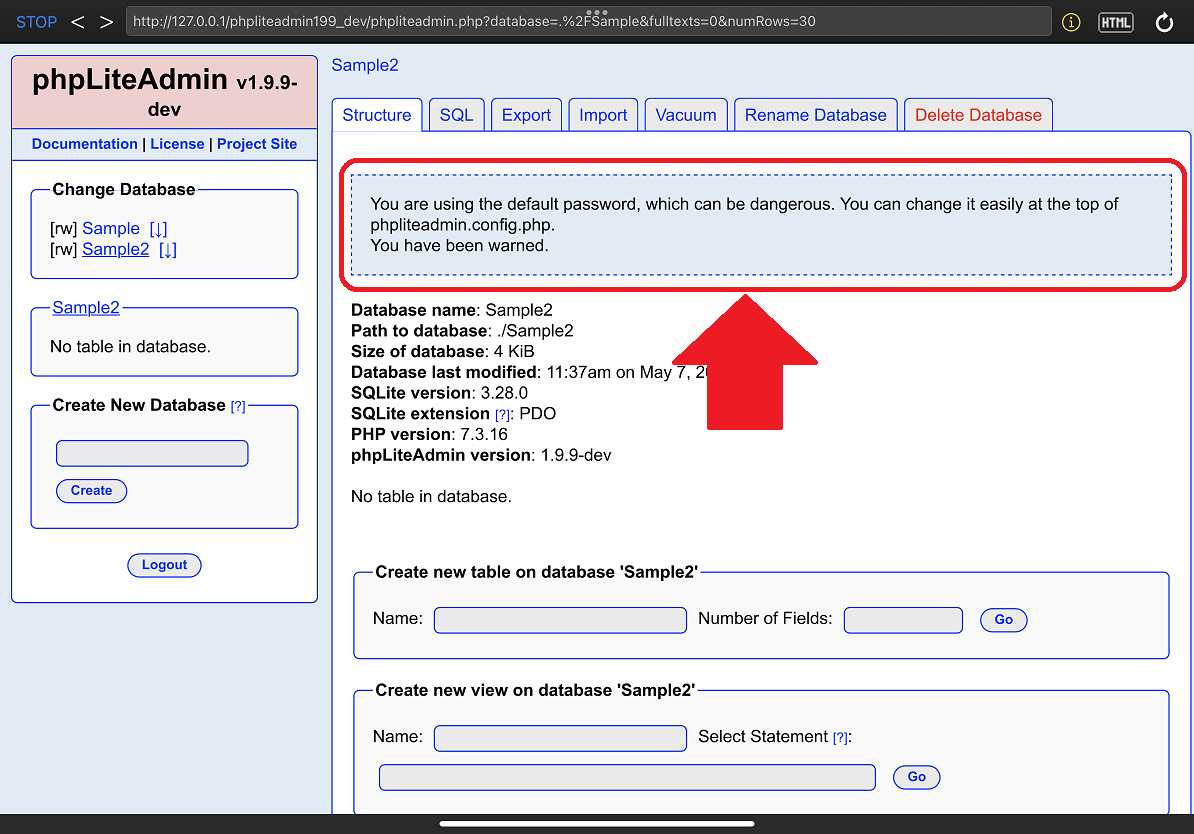Focus the new table Name field
Viewport: 1194px width, 834px height.
click(560, 620)
